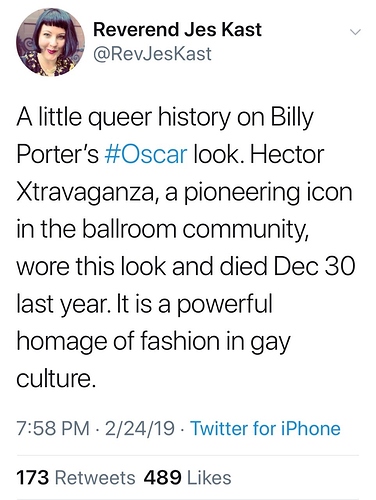Screen dimensions: 376x500
Task: Open the Twitter for iPhone source link
Action: click(x=265, y=428)
